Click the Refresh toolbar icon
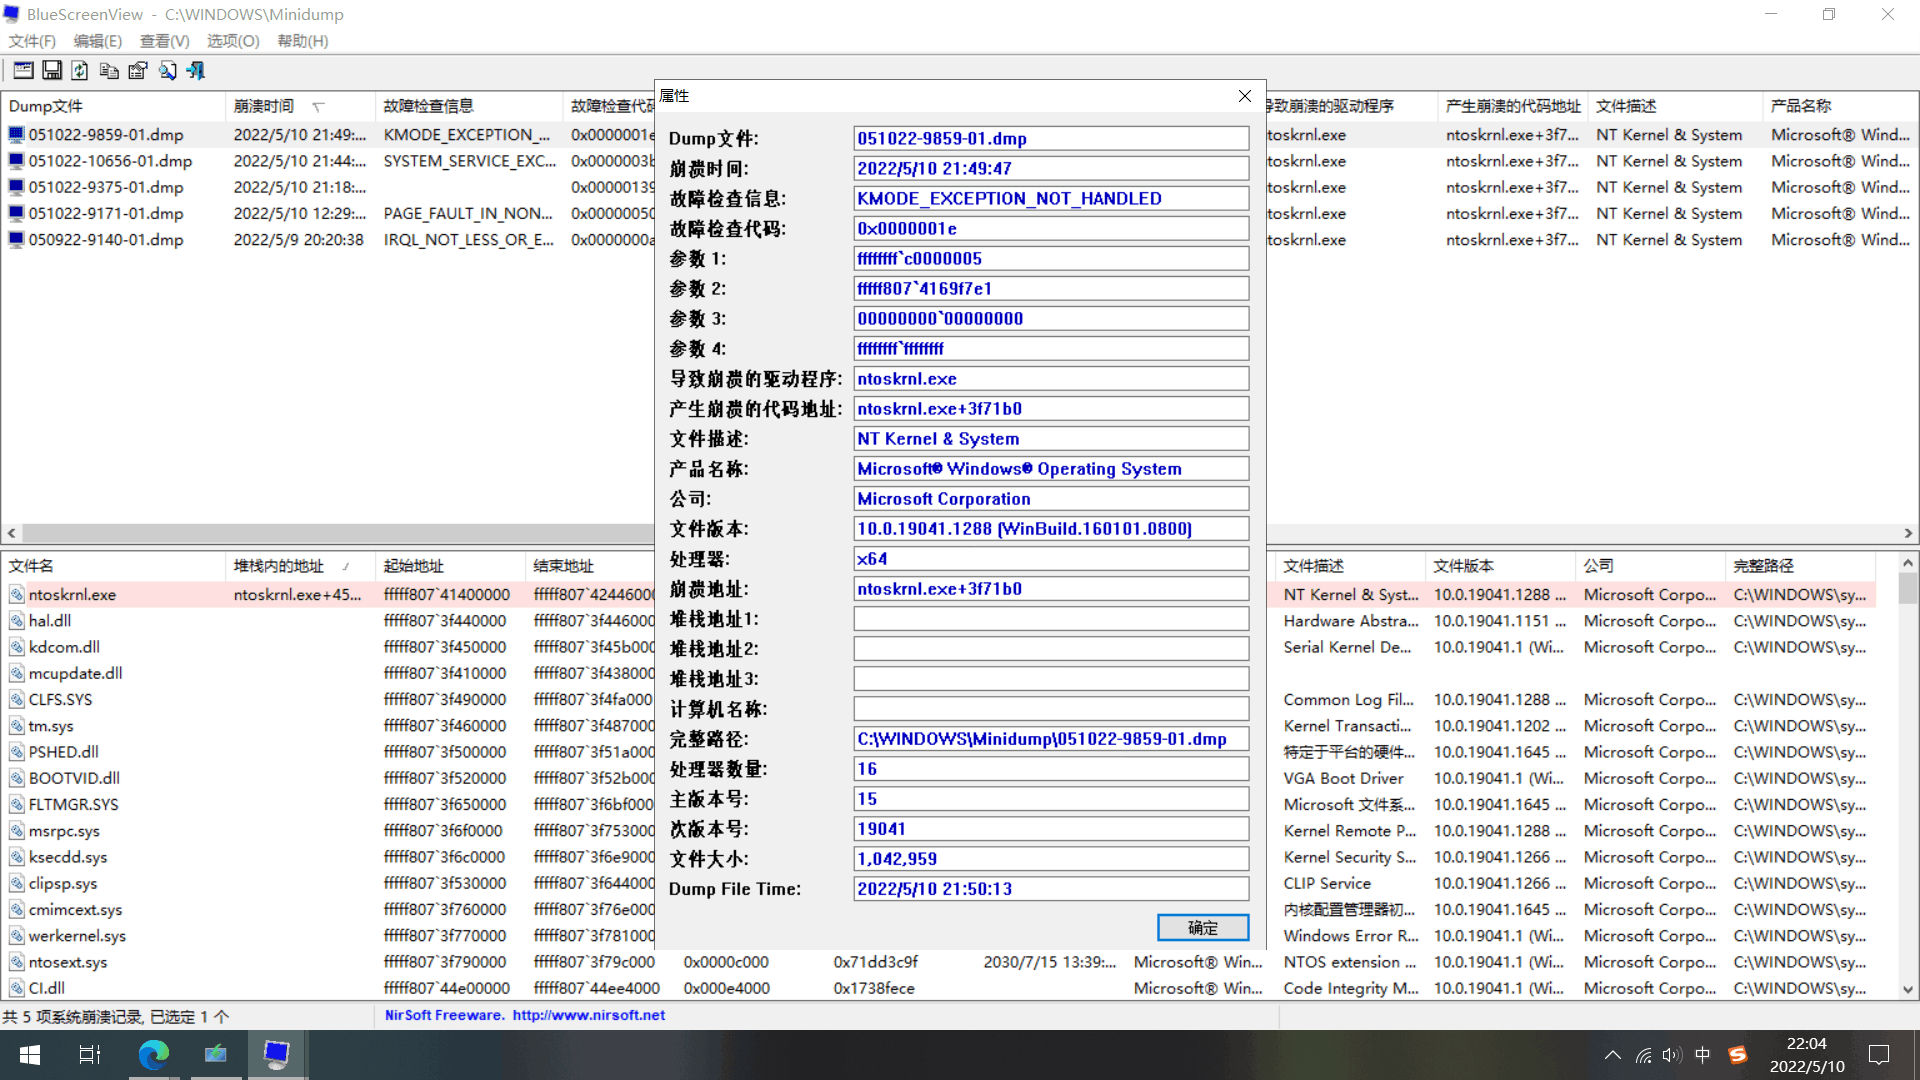The height and width of the screenshot is (1080, 1920). [x=80, y=70]
